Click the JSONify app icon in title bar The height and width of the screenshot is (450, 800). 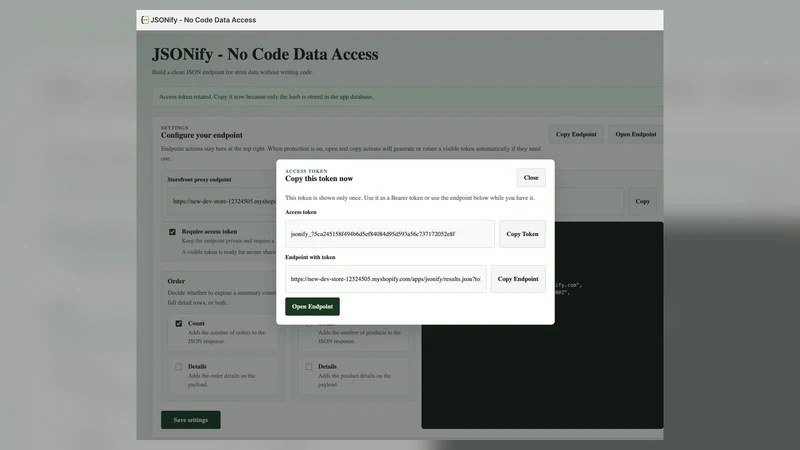tap(145, 20)
